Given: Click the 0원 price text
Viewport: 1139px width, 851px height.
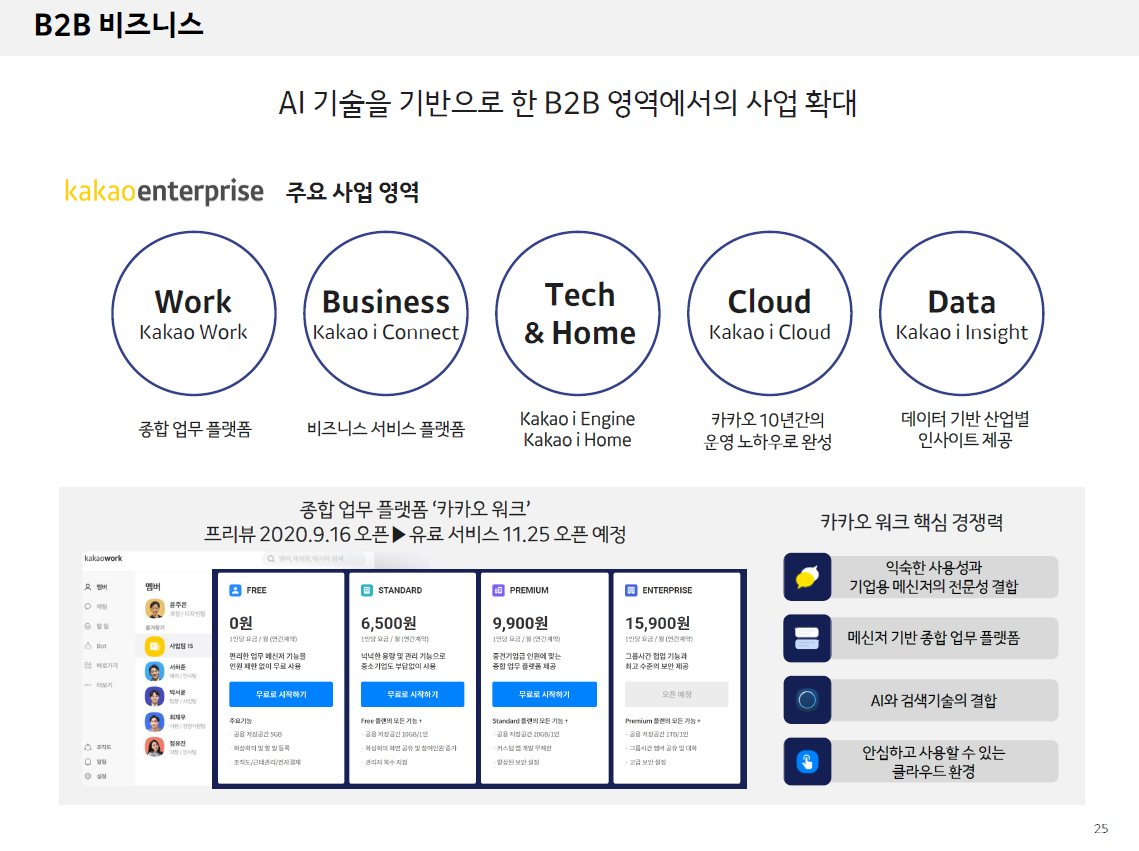Looking at the screenshot, I should coord(241,623).
